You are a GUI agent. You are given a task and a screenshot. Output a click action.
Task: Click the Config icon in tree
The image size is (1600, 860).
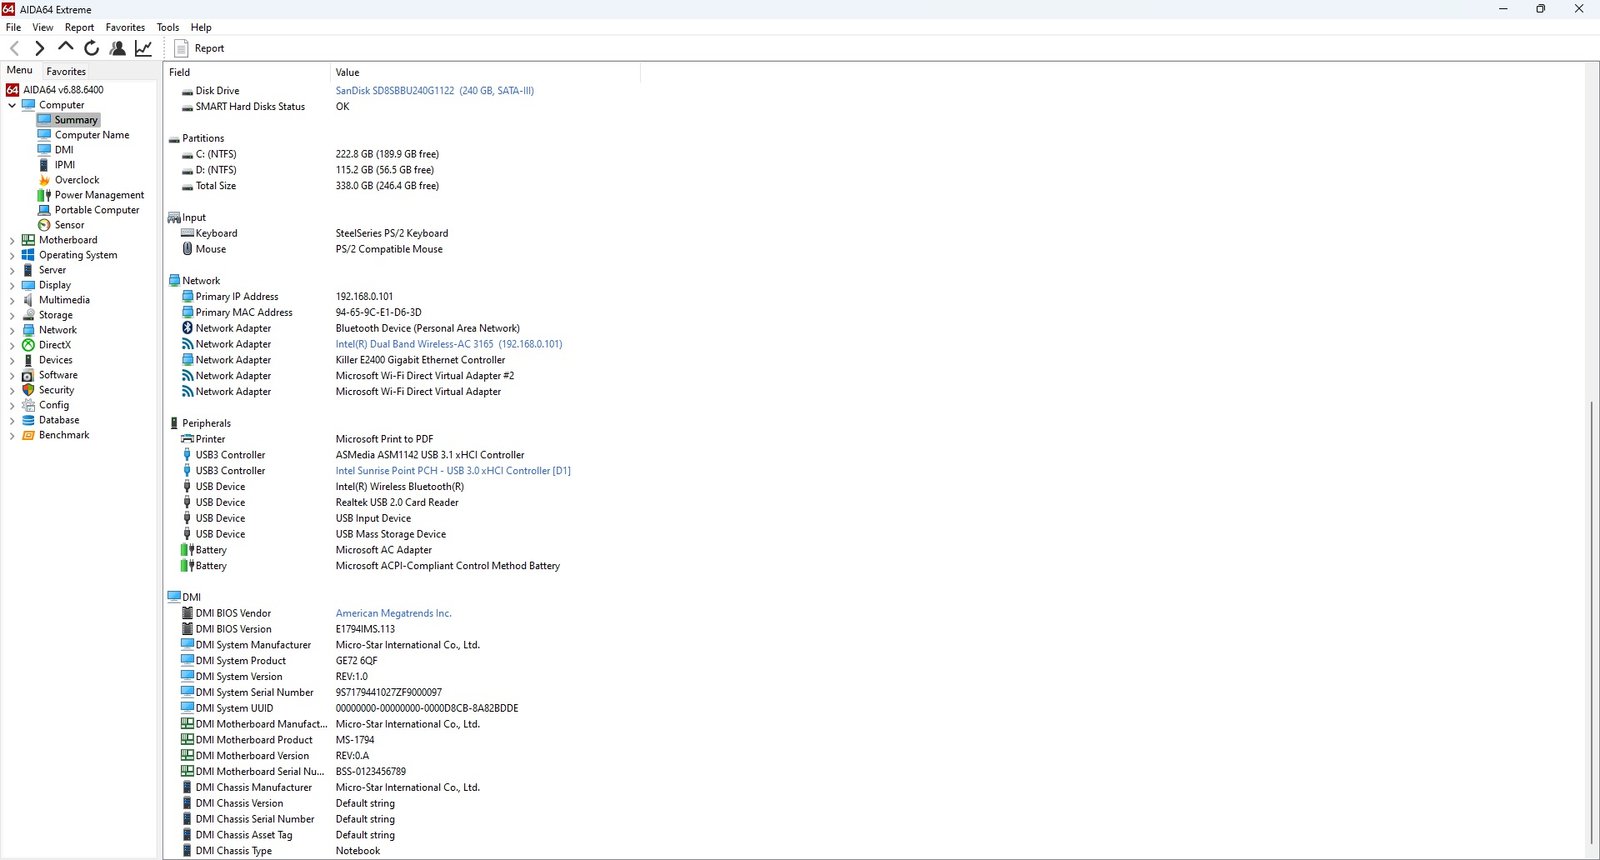pyautogui.click(x=28, y=405)
